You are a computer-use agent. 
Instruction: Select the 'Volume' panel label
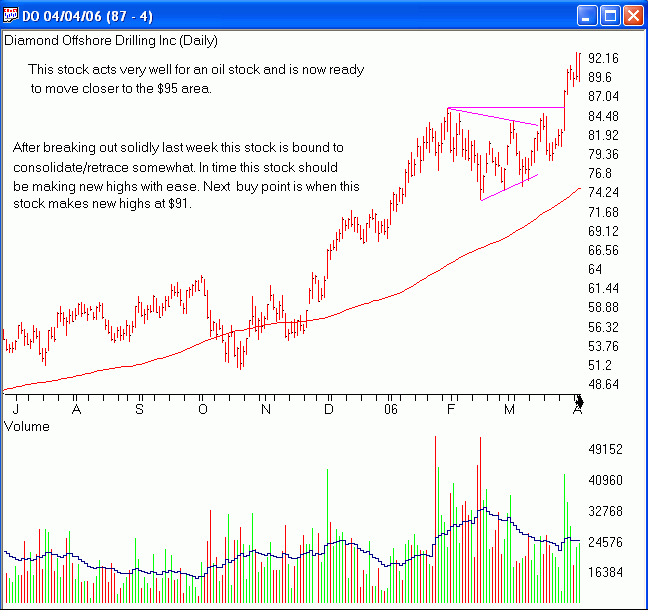point(26,426)
